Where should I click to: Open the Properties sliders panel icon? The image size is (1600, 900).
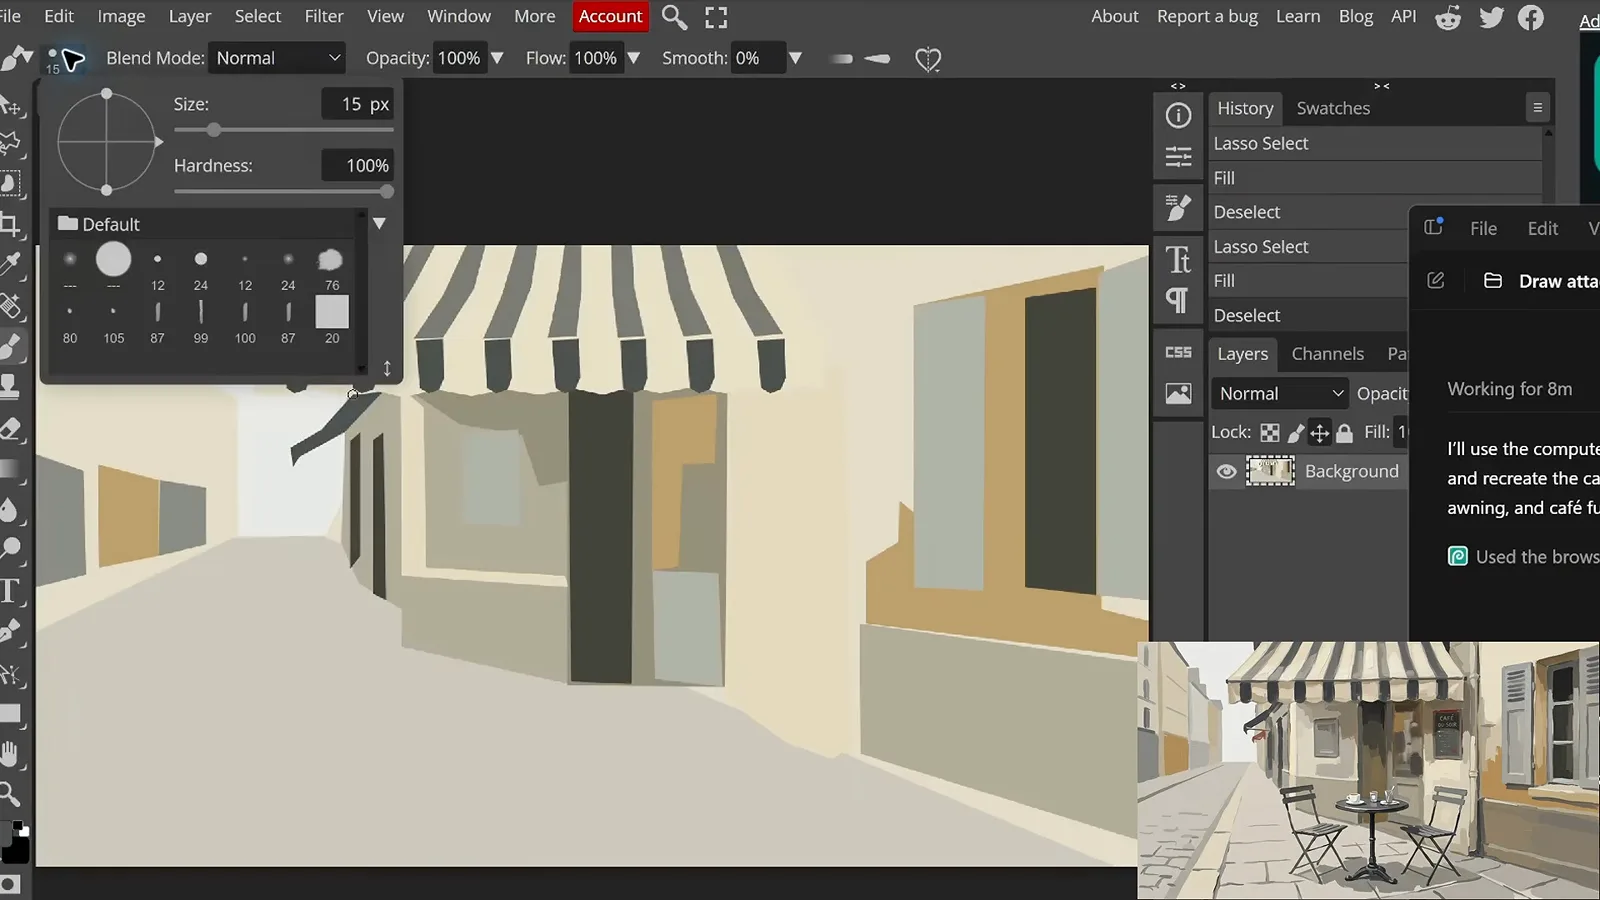[x=1178, y=157]
